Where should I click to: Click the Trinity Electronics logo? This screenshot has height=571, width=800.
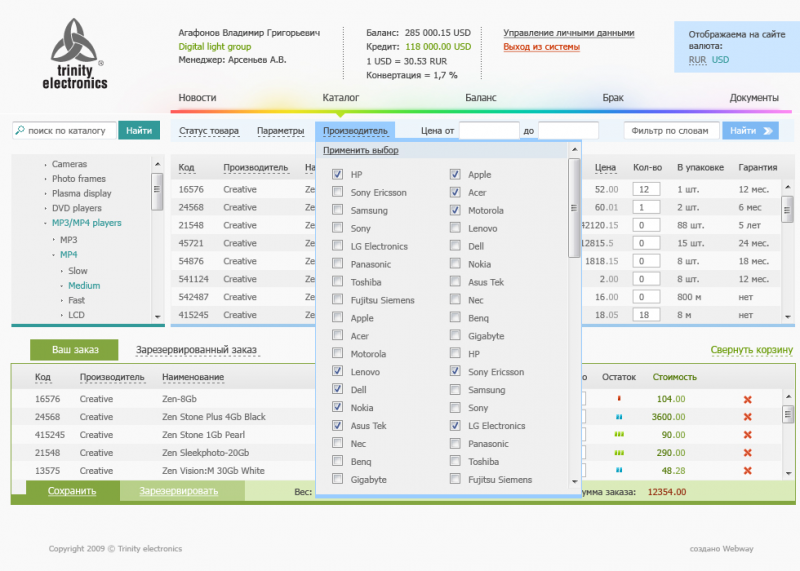(x=74, y=54)
